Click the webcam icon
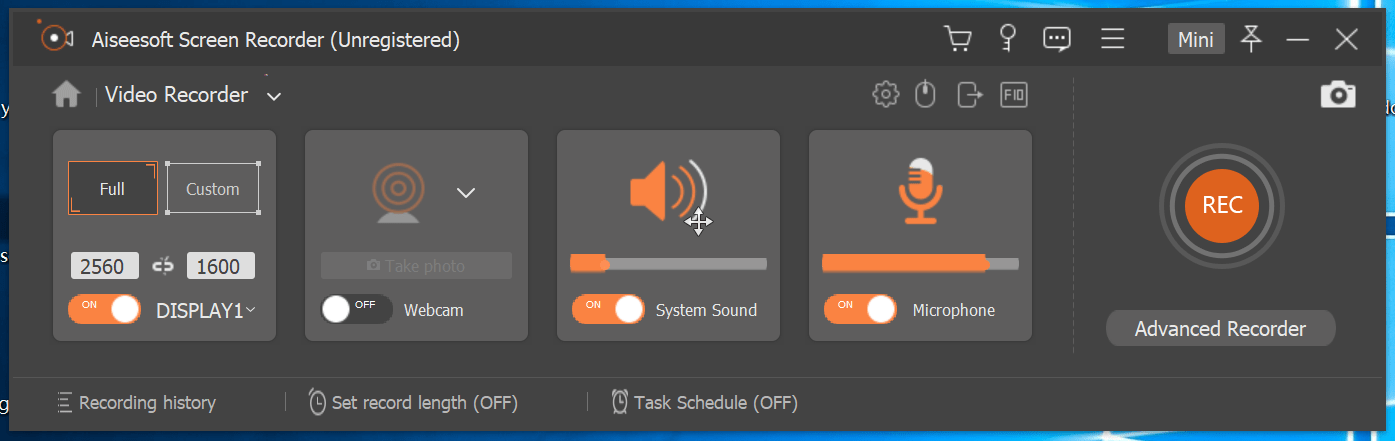The width and height of the screenshot is (1395, 441). [x=399, y=193]
